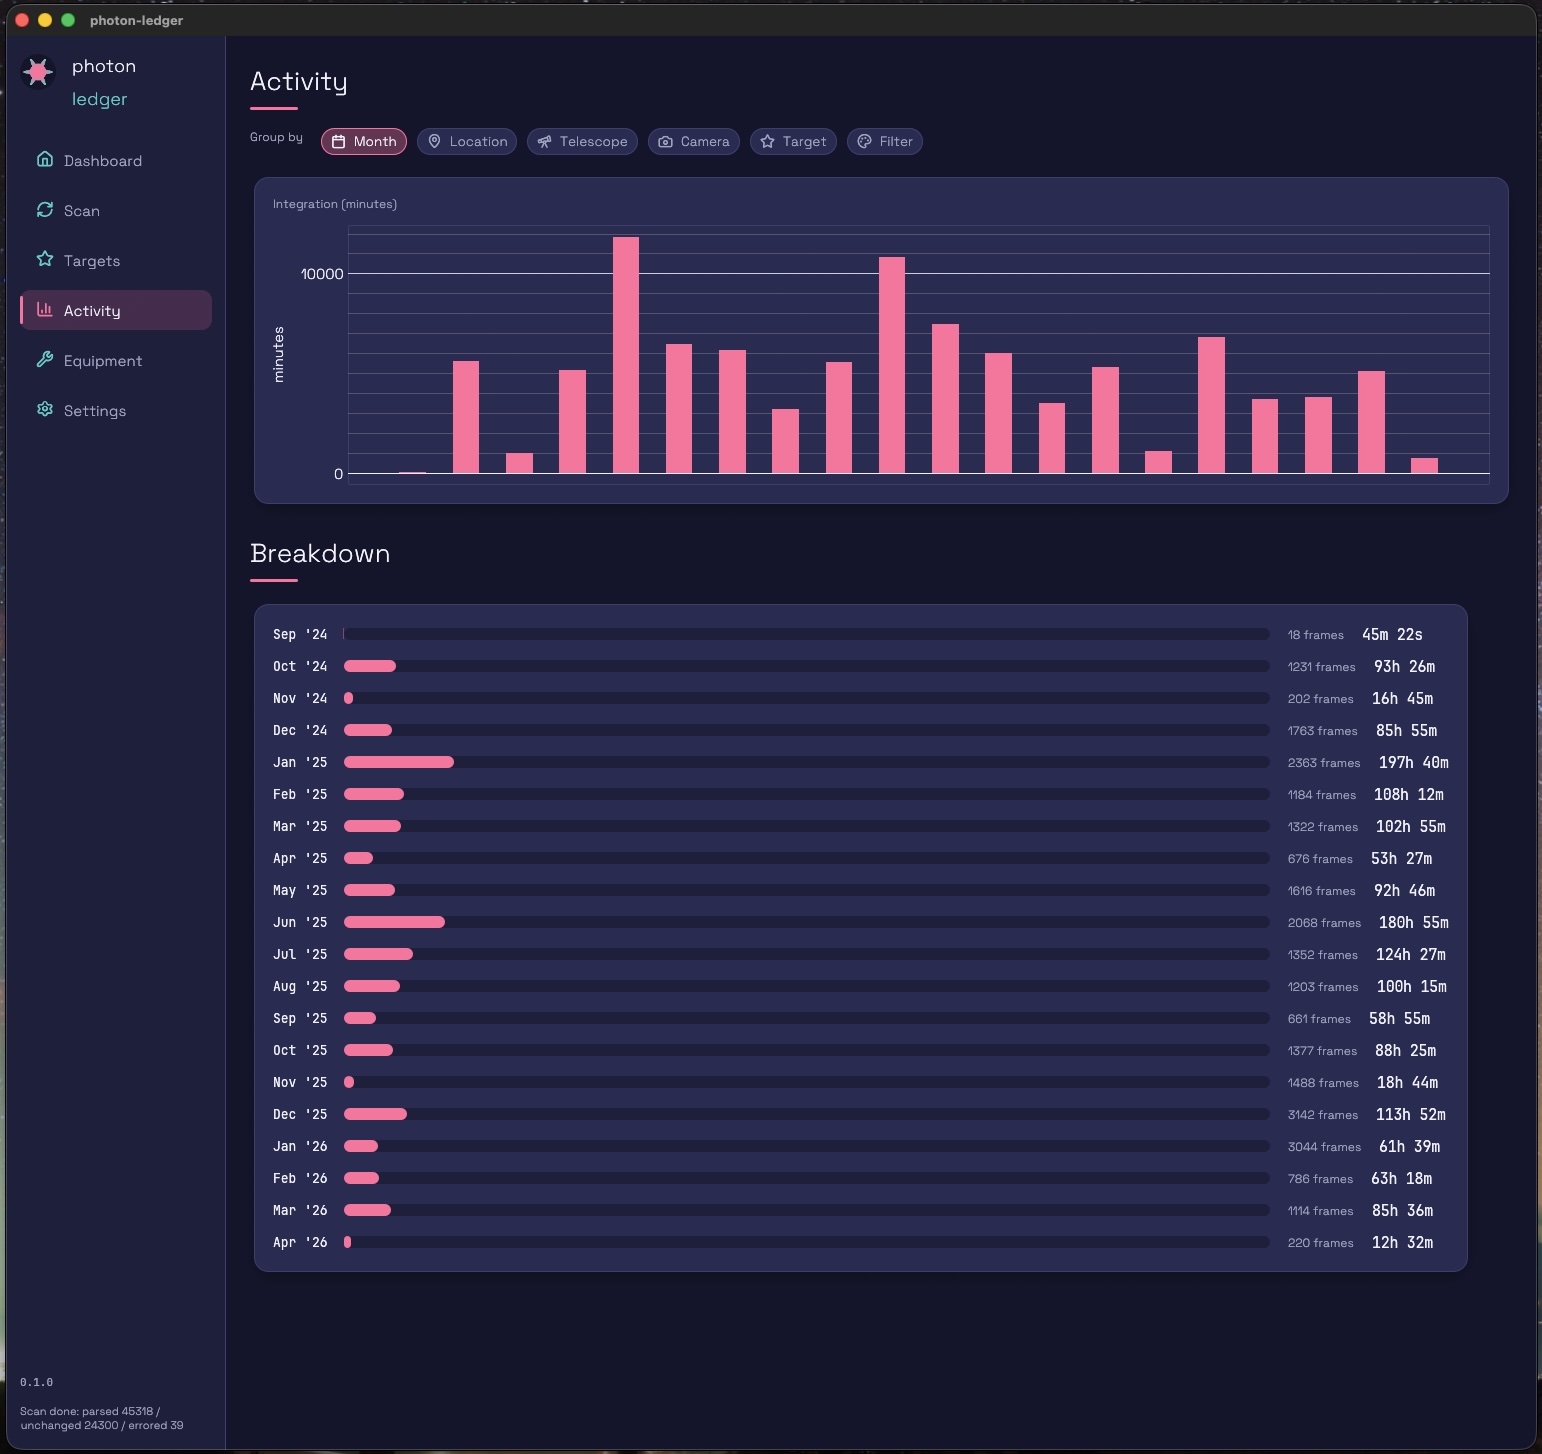This screenshot has width=1542, height=1454.
Task: Select the Activity sidebar item
Action: [x=116, y=310]
